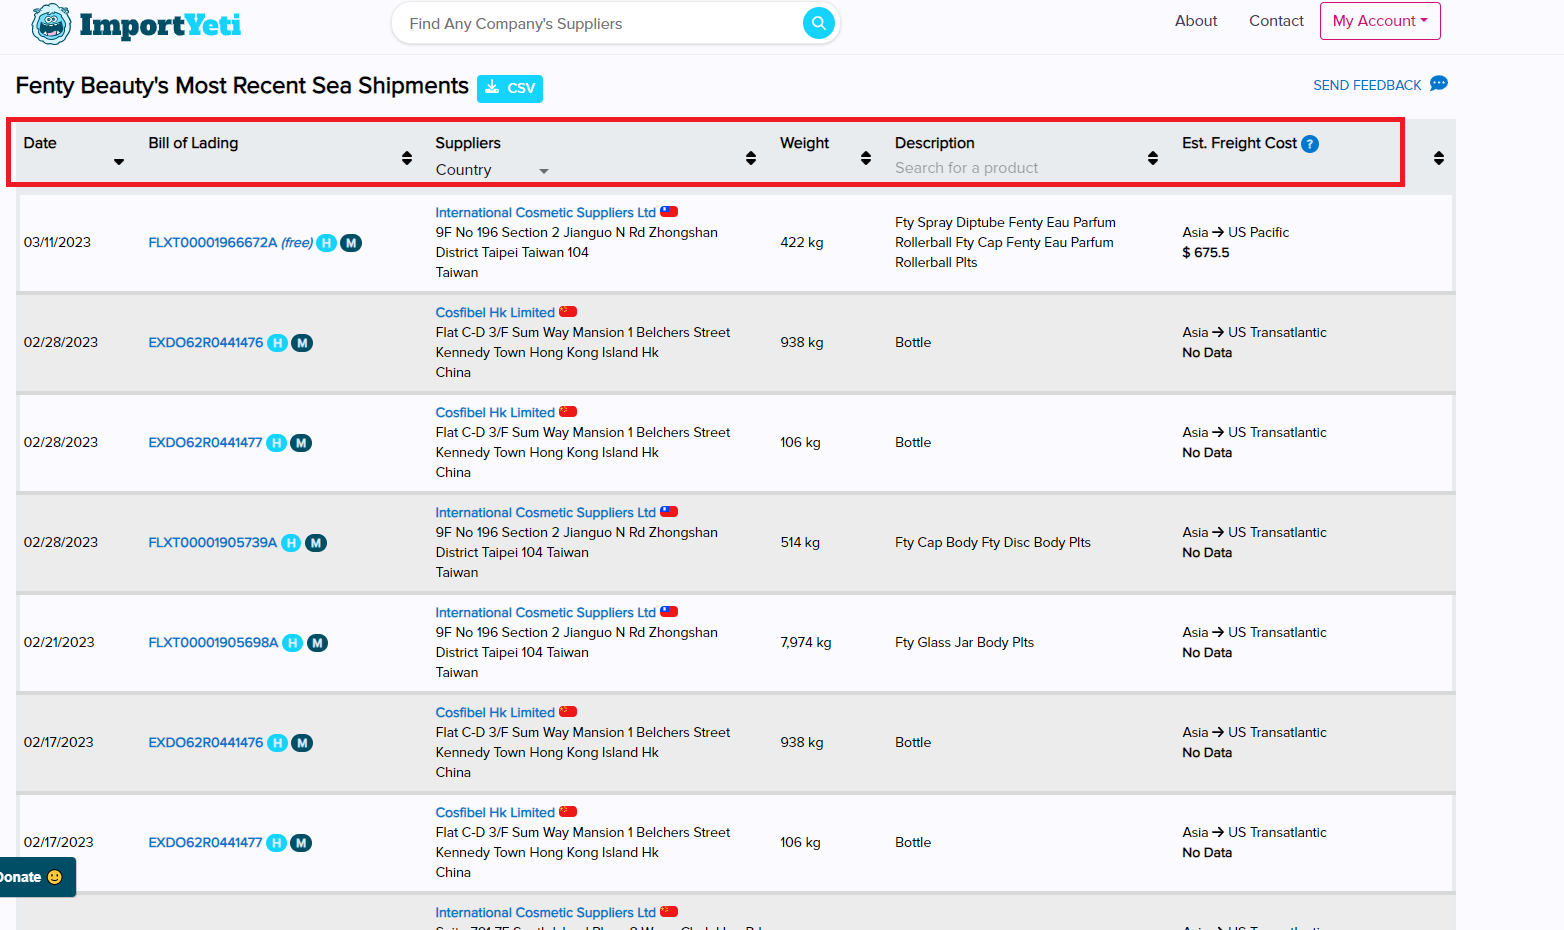
Task: Open bill of lading FLXT00001905698A
Action: tap(213, 643)
